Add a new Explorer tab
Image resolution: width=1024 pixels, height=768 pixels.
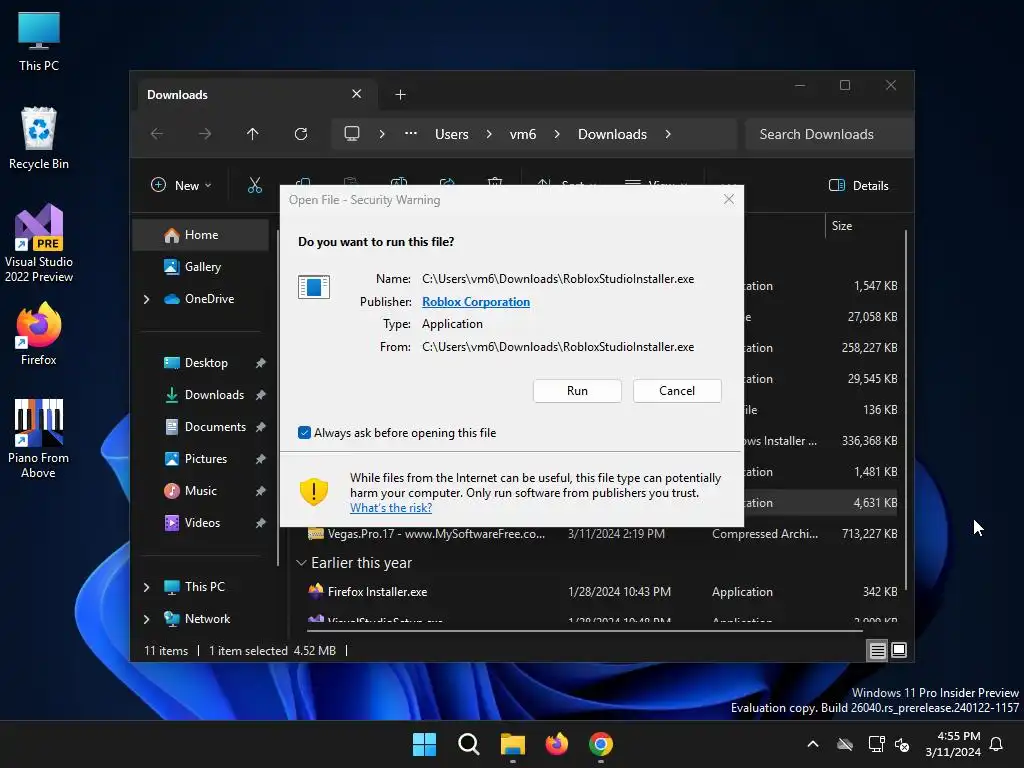400,95
